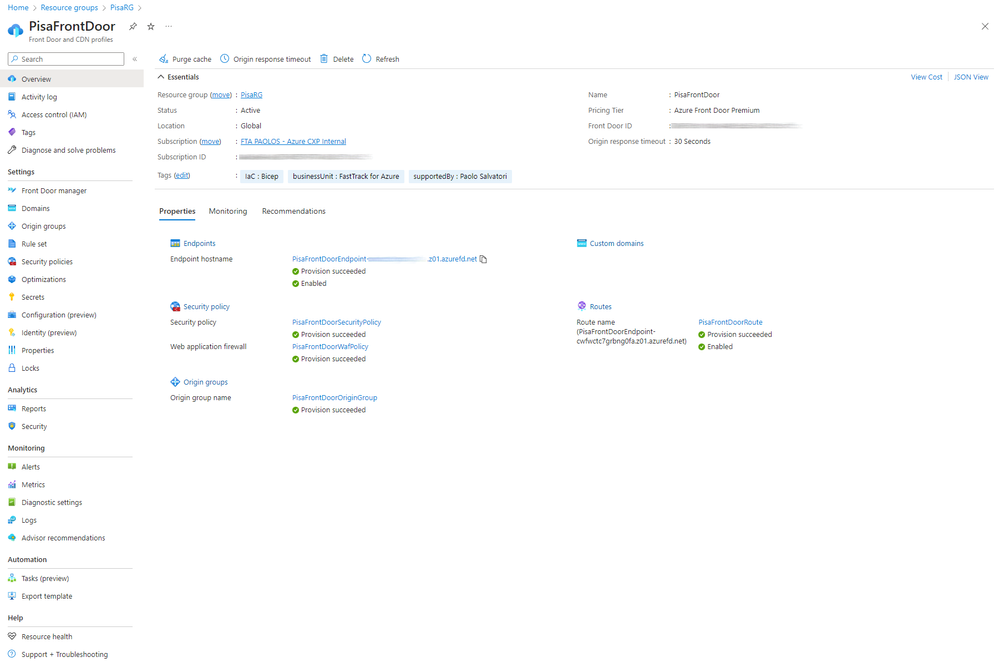The image size is (999, 666).
Task: Pin PisaFrontDoor to dashboard
Action: pyautogui.click(x=133, y=27)
